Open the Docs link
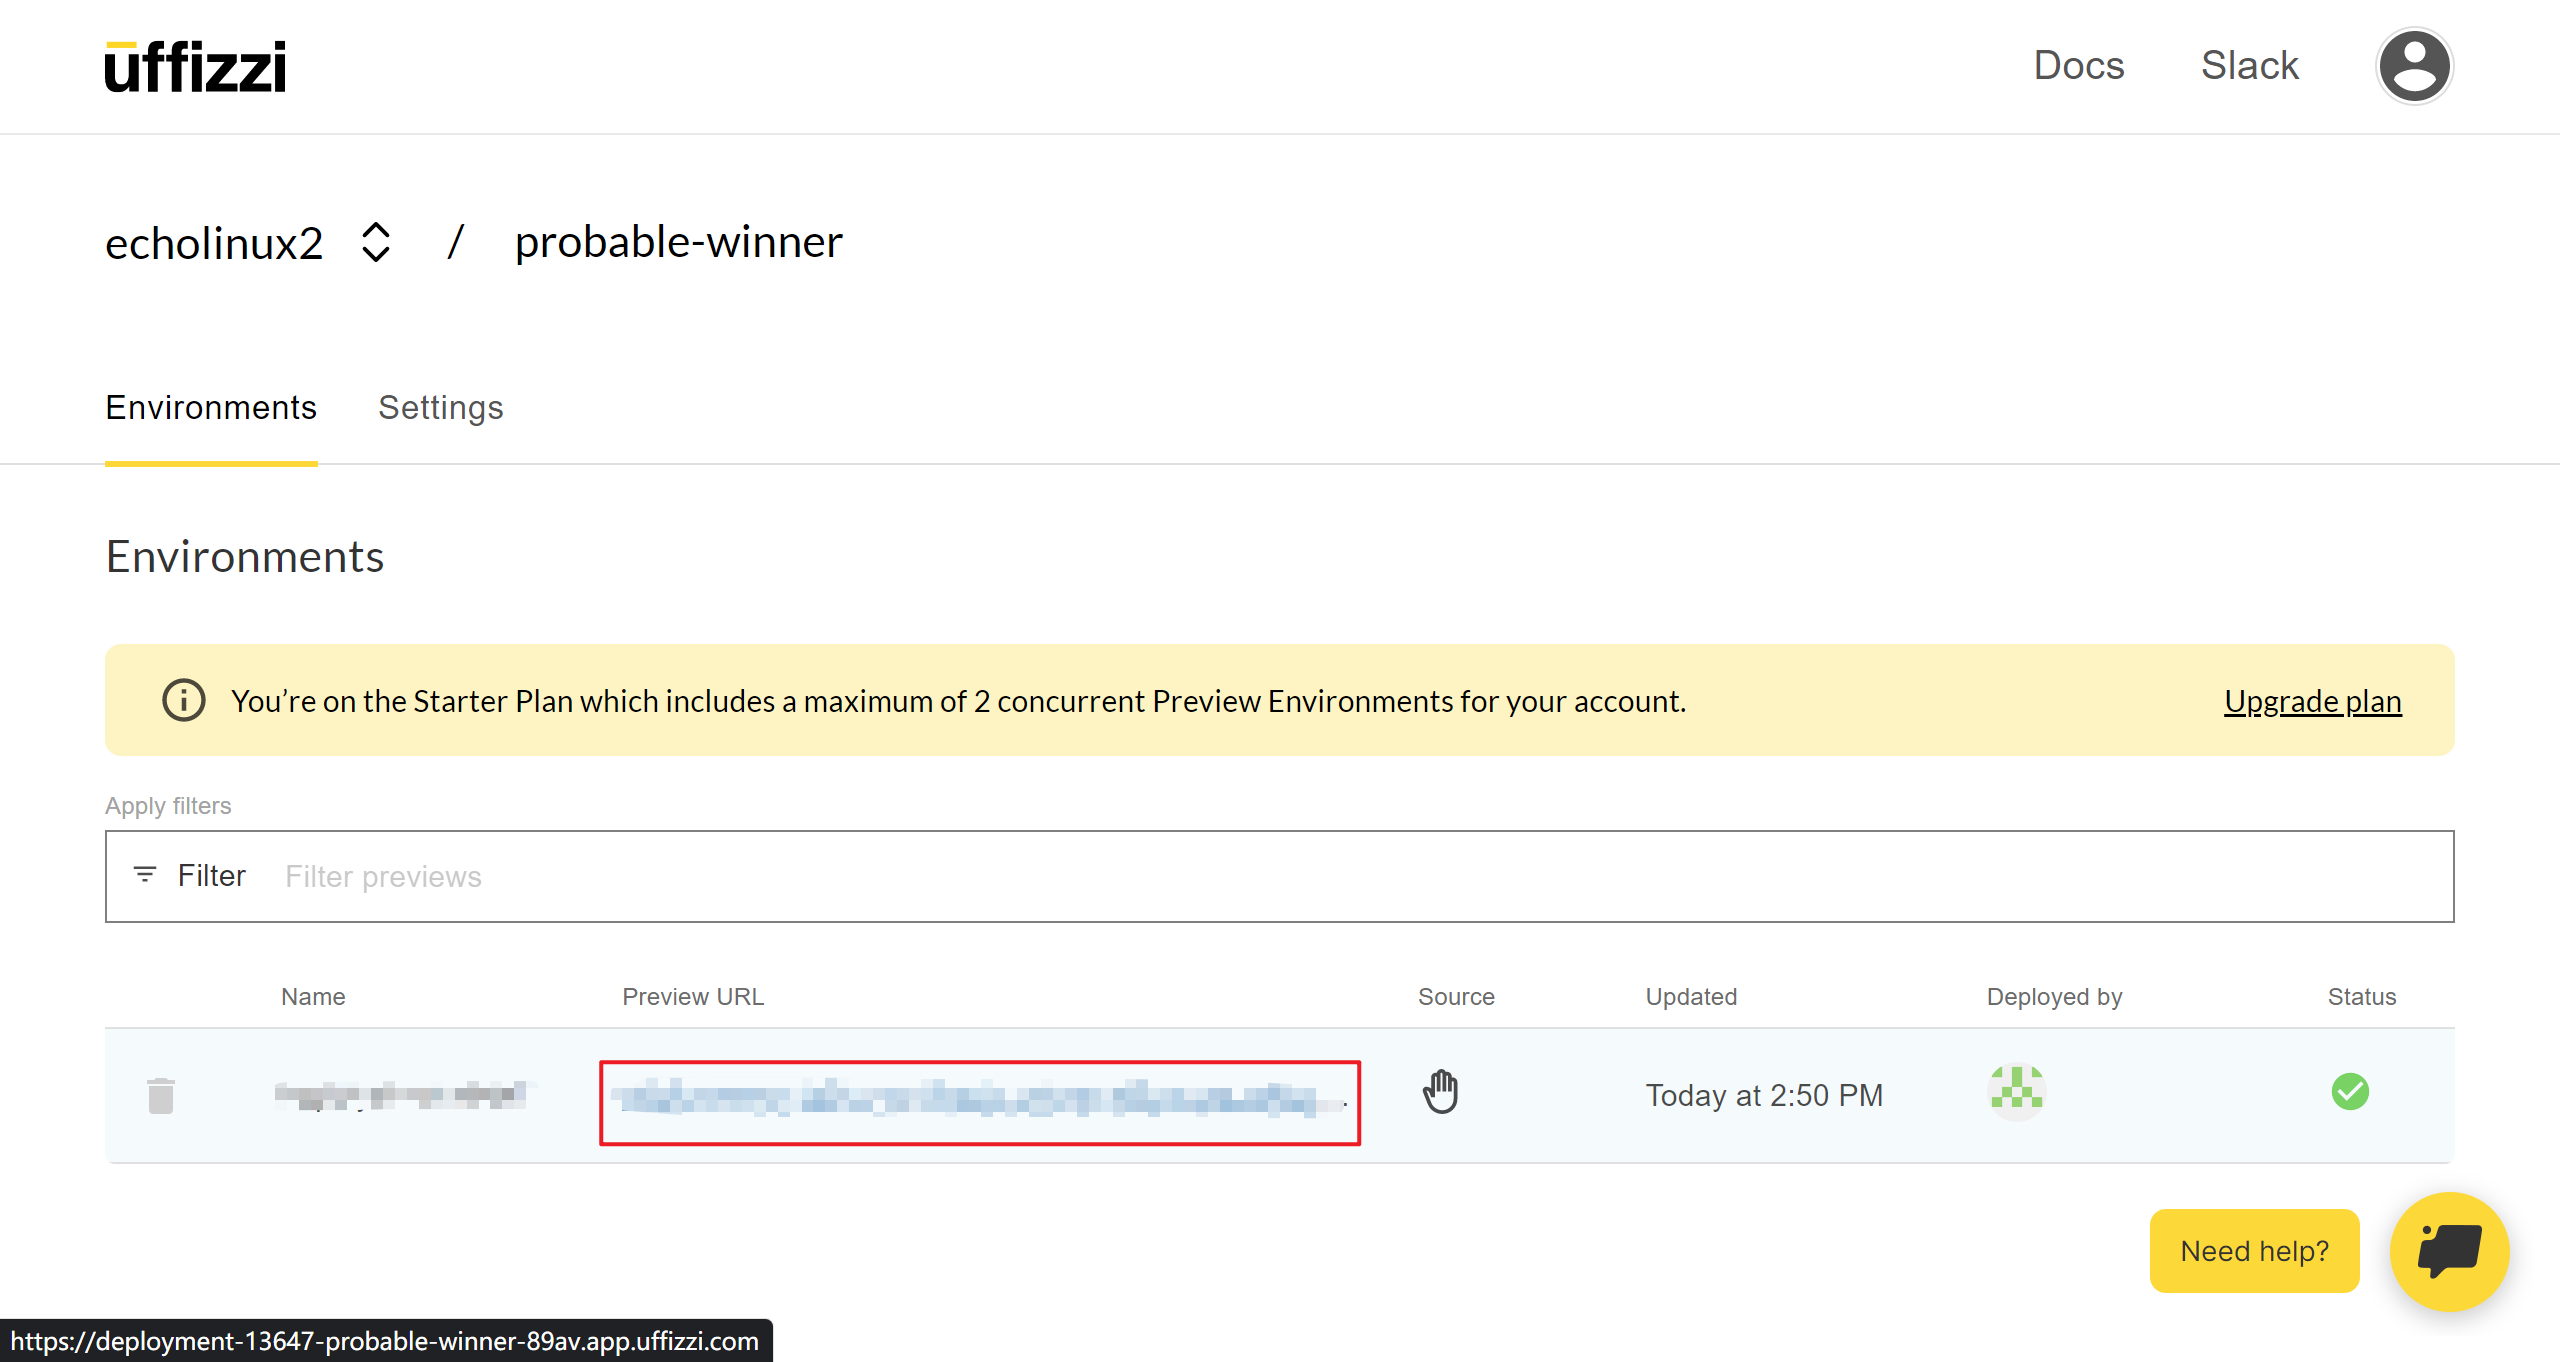This screenshot has width=2560, height=1362. 2078,66
